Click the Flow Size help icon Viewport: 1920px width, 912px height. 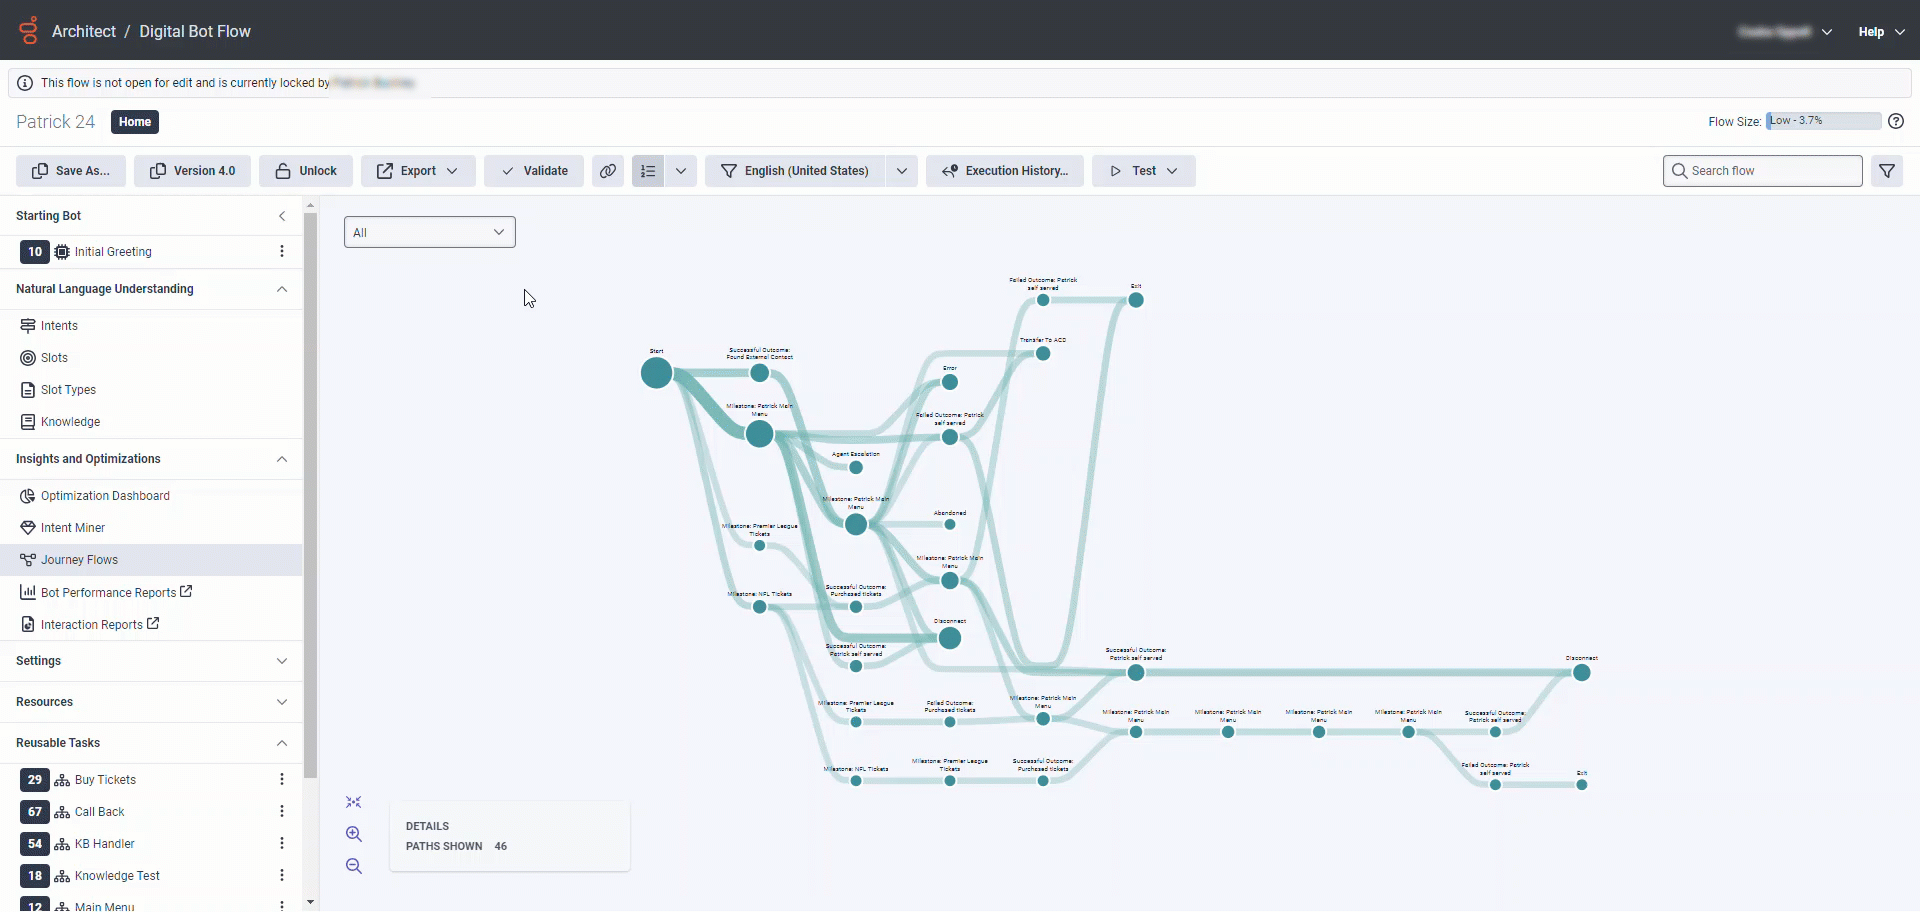1897,121
